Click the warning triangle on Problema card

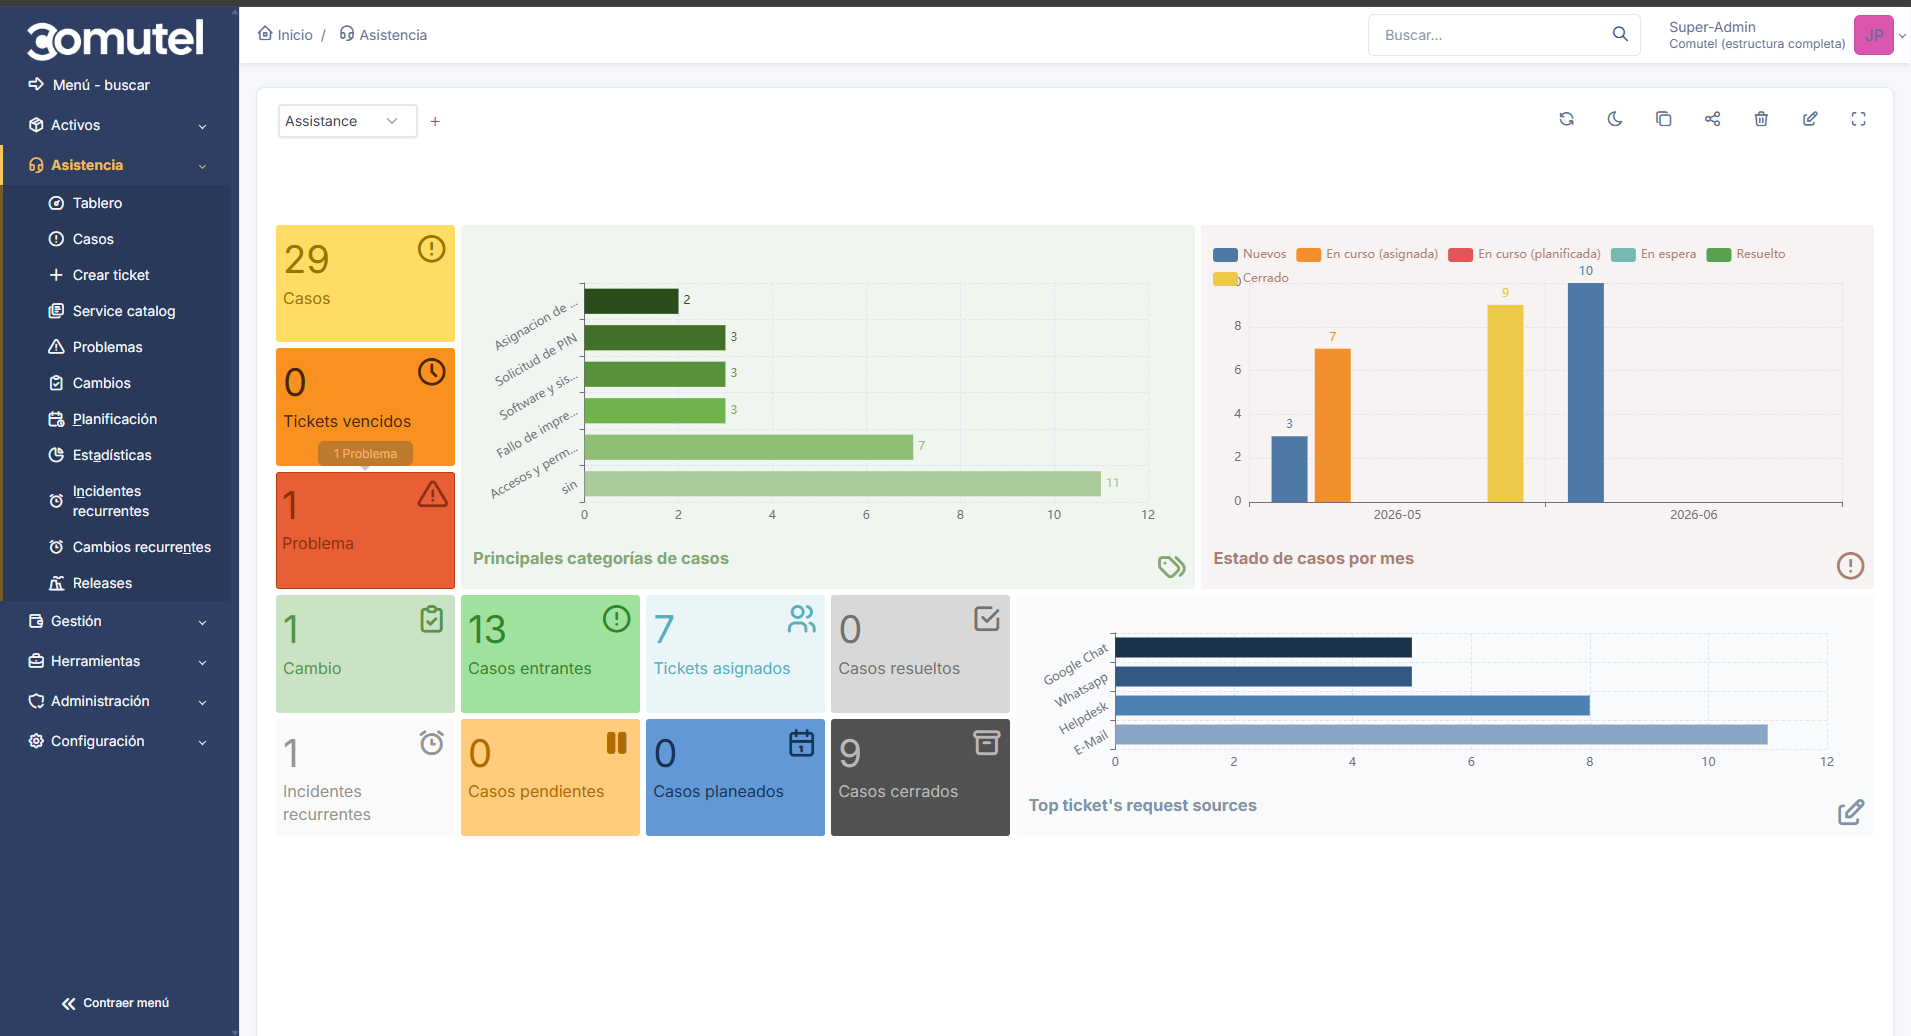click(x=432, y=494)
